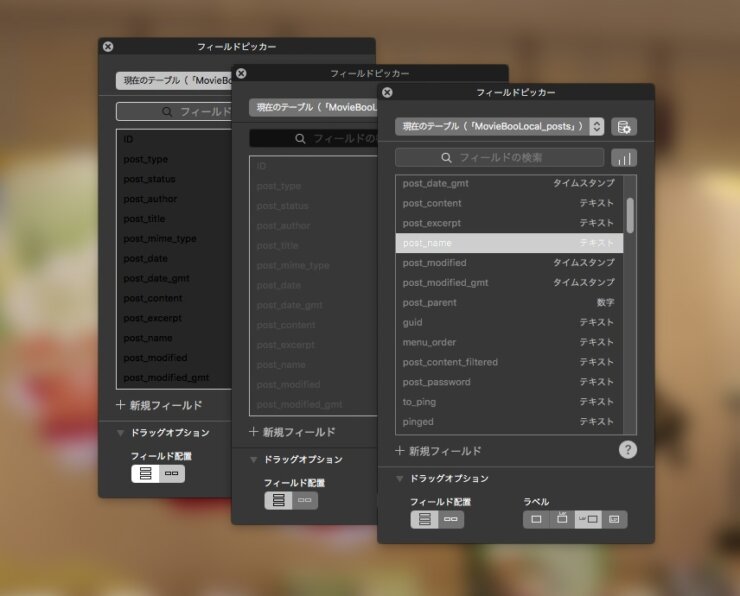Screen dimensions: 740x596
Task: Select post_name in middle window list
Action: tap(313, 364)
